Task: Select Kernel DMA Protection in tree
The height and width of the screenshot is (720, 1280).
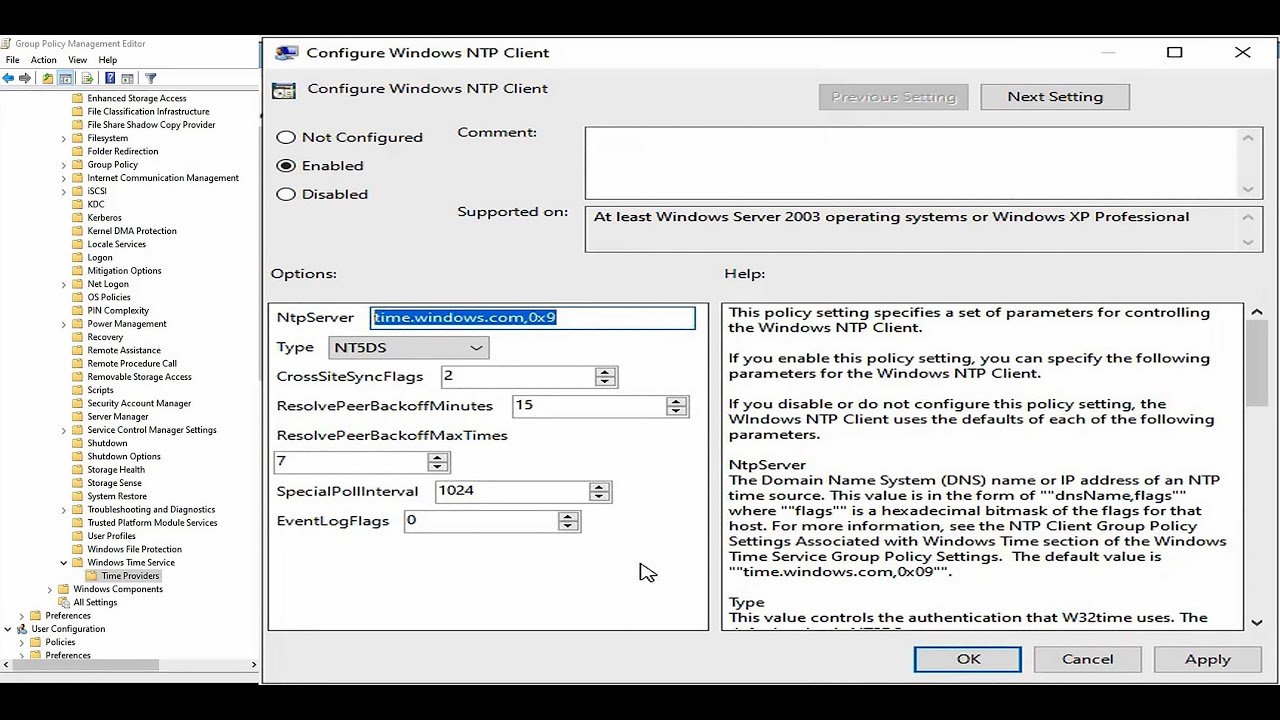Action: pos(132,231)
